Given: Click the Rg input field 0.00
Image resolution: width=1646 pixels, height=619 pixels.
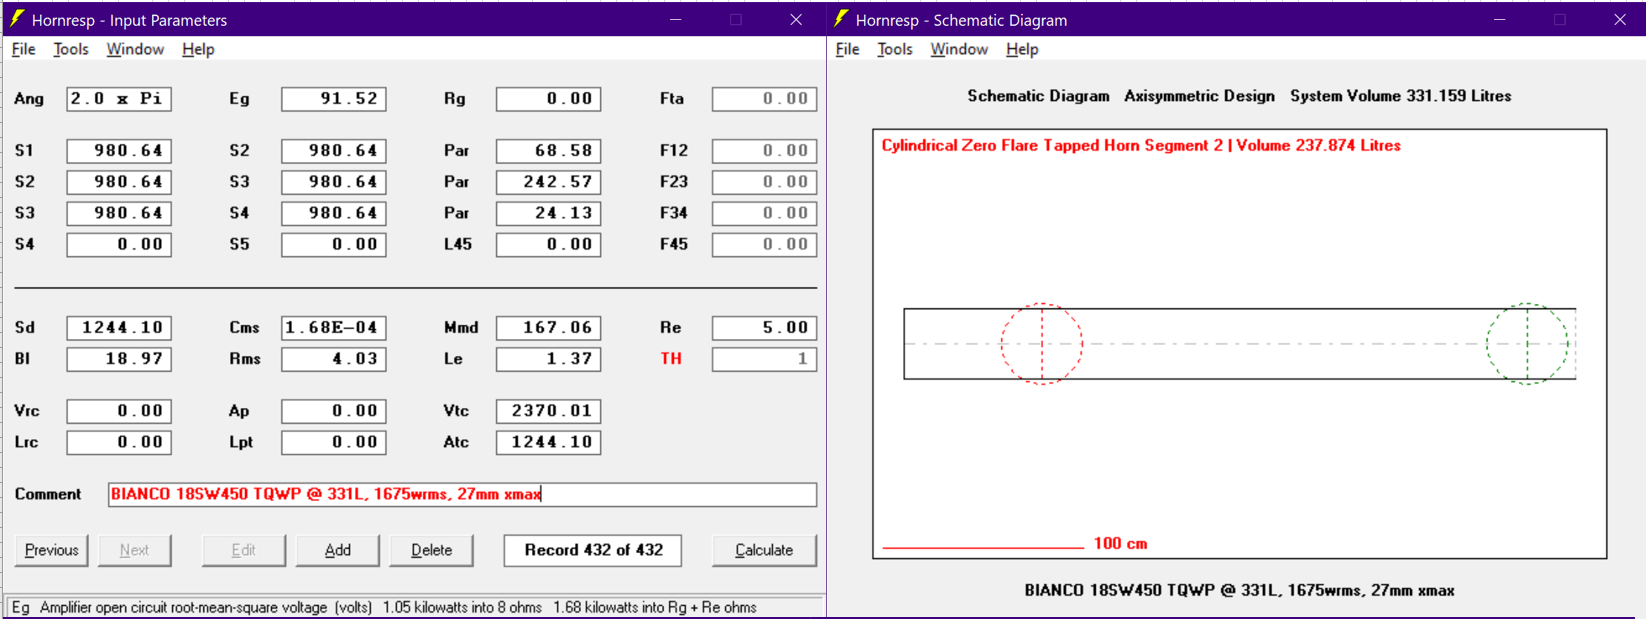Looking at the screenshot, I should pyautogui.click(x=549, y=99).
